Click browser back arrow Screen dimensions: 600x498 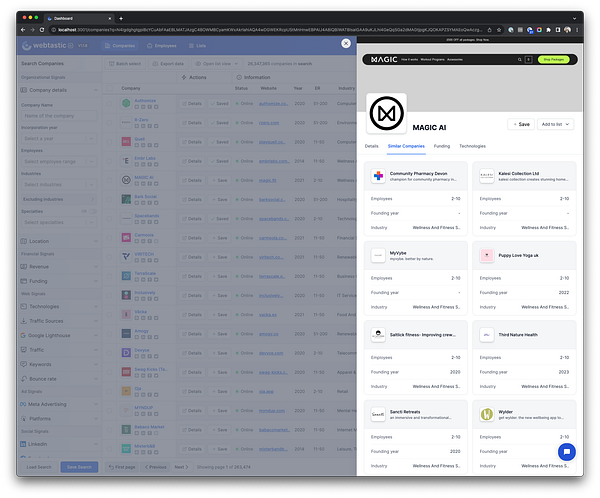coord(23,30)
